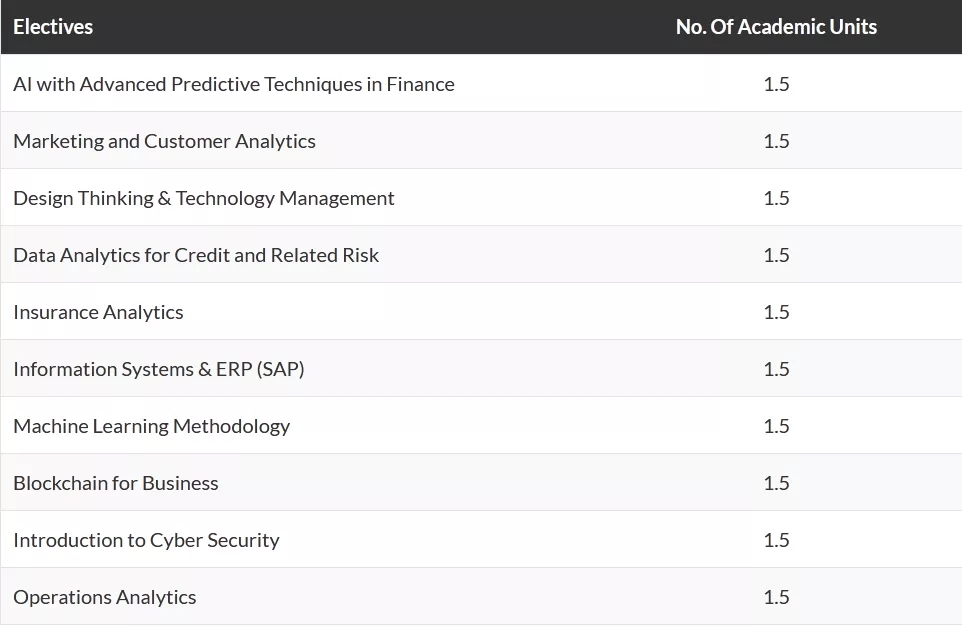Click the Insurance Analytics elective
The width and height of the screenshot is (962, 628).
click(98, 312)
